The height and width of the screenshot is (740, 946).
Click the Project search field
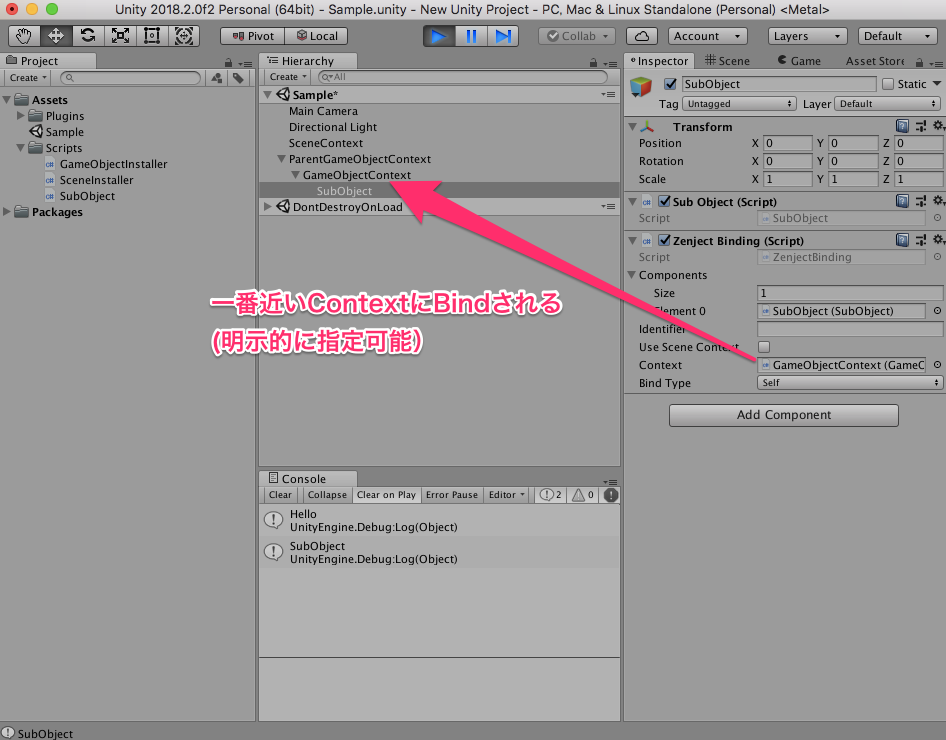coord(130,78)
